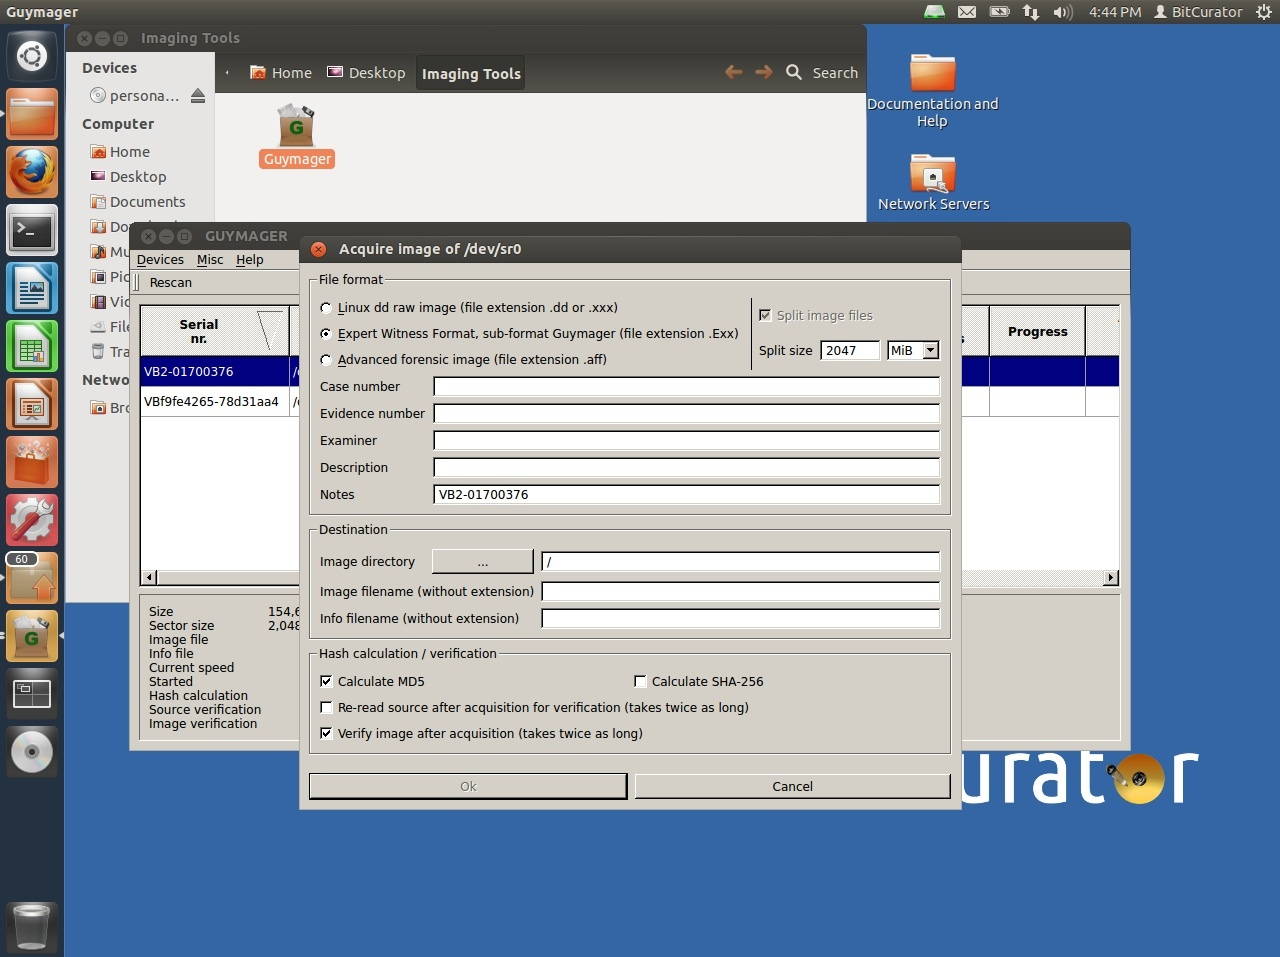
Task: Open the Help menu in Guymager
Action: [250, 259]
